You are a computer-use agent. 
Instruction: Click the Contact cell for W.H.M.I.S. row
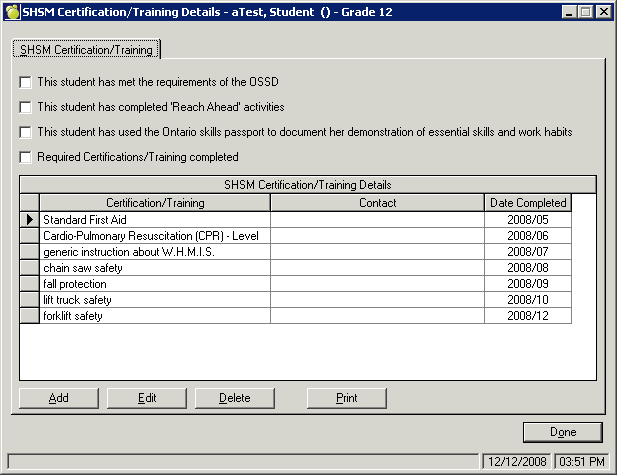coord(377,252)
